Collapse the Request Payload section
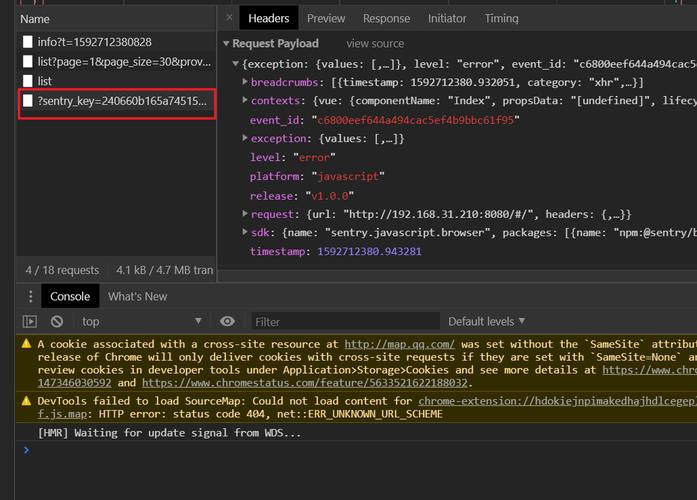The image size is (697, 500). click(226, 44)
